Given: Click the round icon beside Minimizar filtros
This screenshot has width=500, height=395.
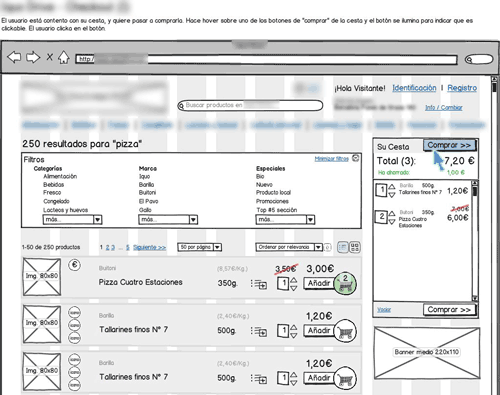Looking at the screenshot, I should 356,158.
